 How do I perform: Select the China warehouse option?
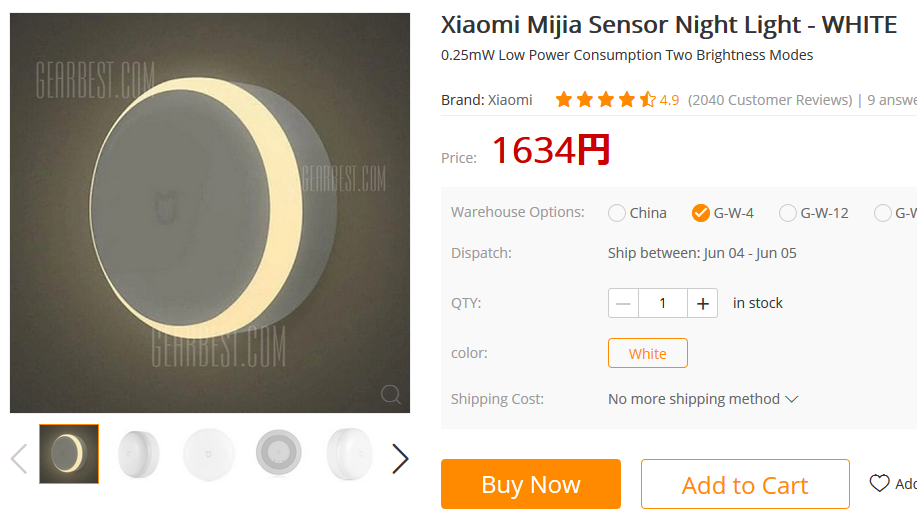(x=617, y=213)
